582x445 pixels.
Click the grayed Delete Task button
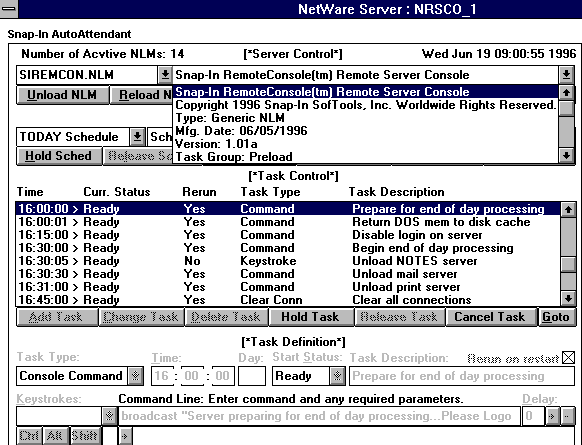click(x=226, y=317)
